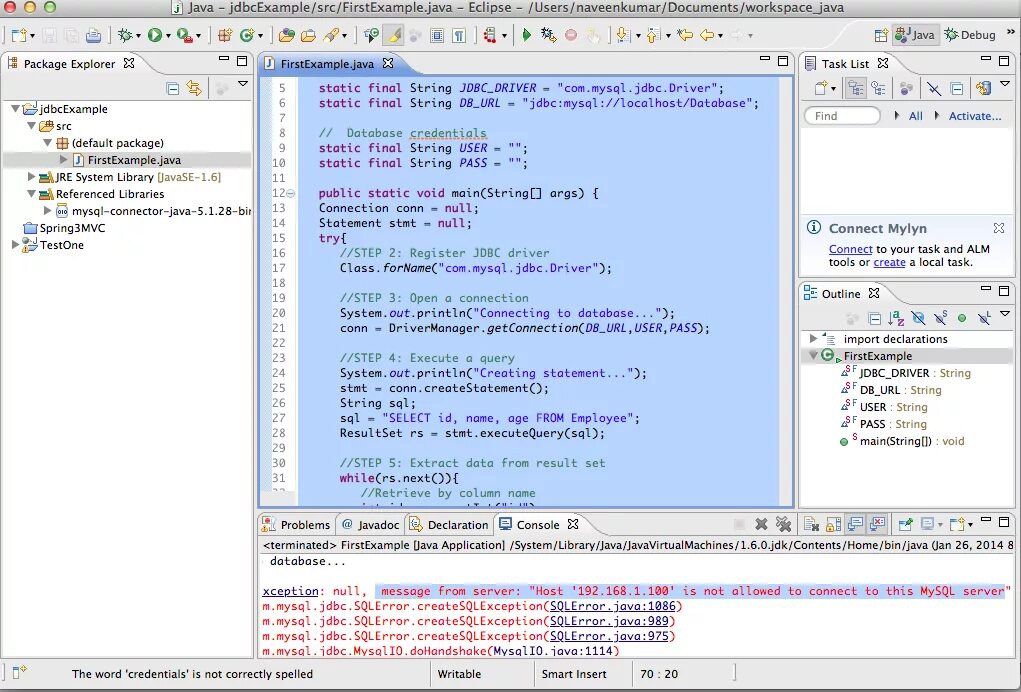Click the green Resume icon in toolbar
The height and width of the screenshot is (692, 1021).
[x=526, y=35]
